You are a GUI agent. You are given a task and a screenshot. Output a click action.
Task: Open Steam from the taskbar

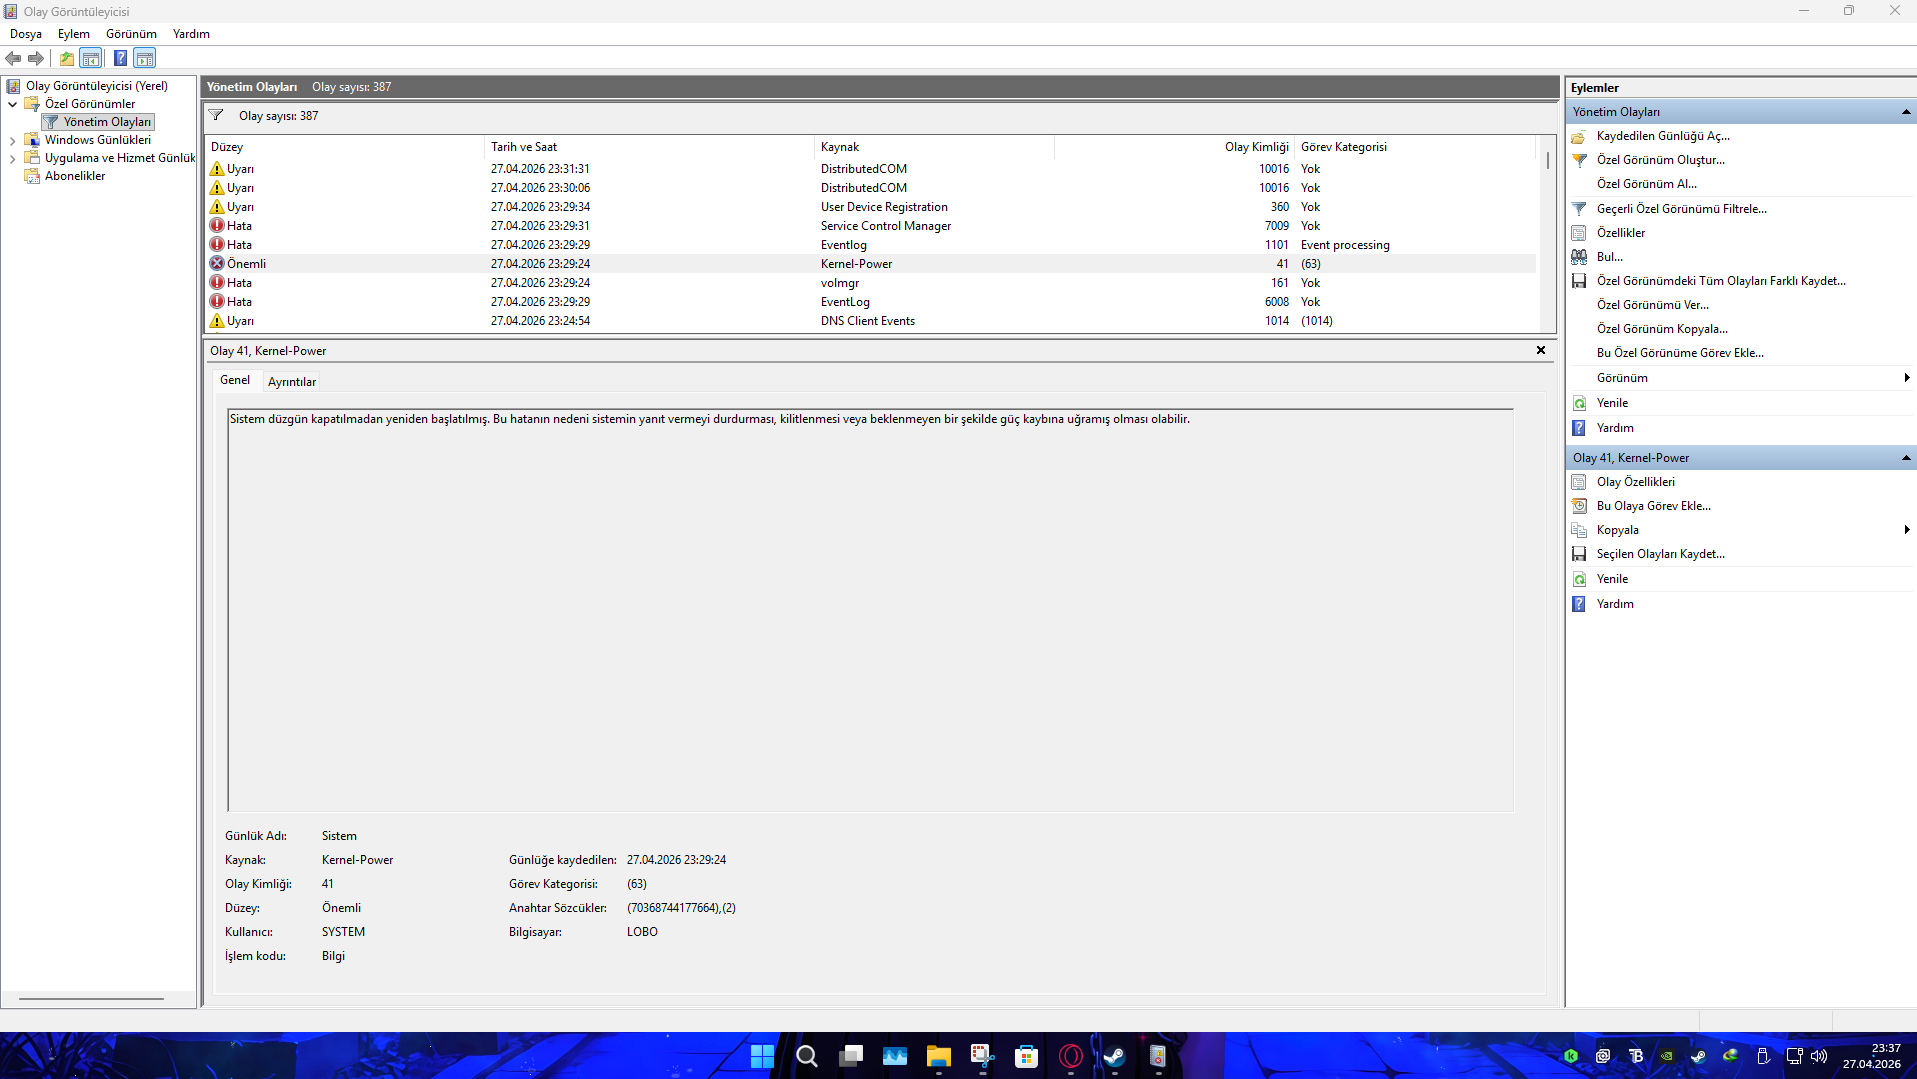pos(1114,1056)
